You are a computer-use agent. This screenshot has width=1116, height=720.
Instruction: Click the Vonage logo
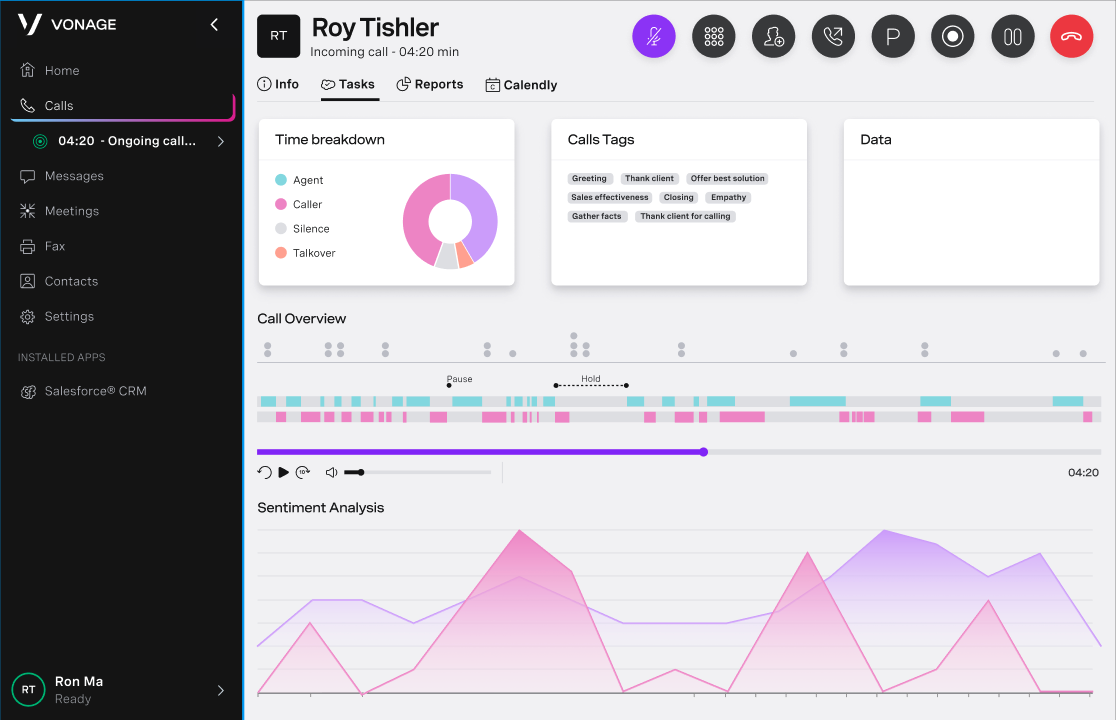point(67,24)
